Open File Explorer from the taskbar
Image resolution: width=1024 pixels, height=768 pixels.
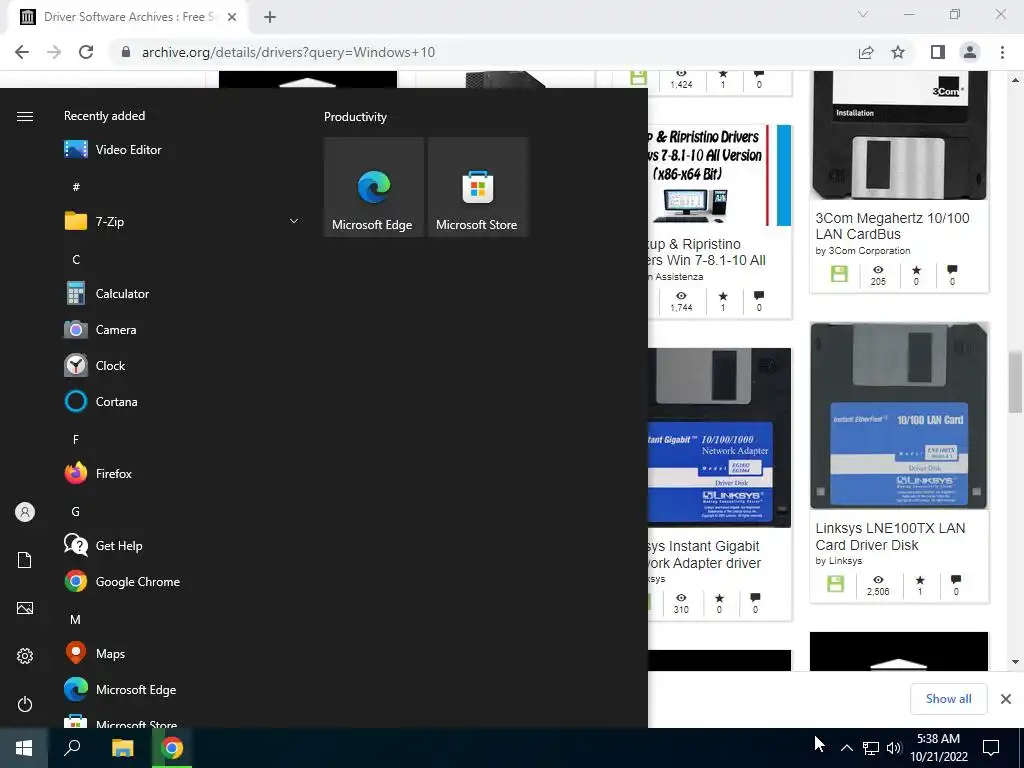click(122, 748)
